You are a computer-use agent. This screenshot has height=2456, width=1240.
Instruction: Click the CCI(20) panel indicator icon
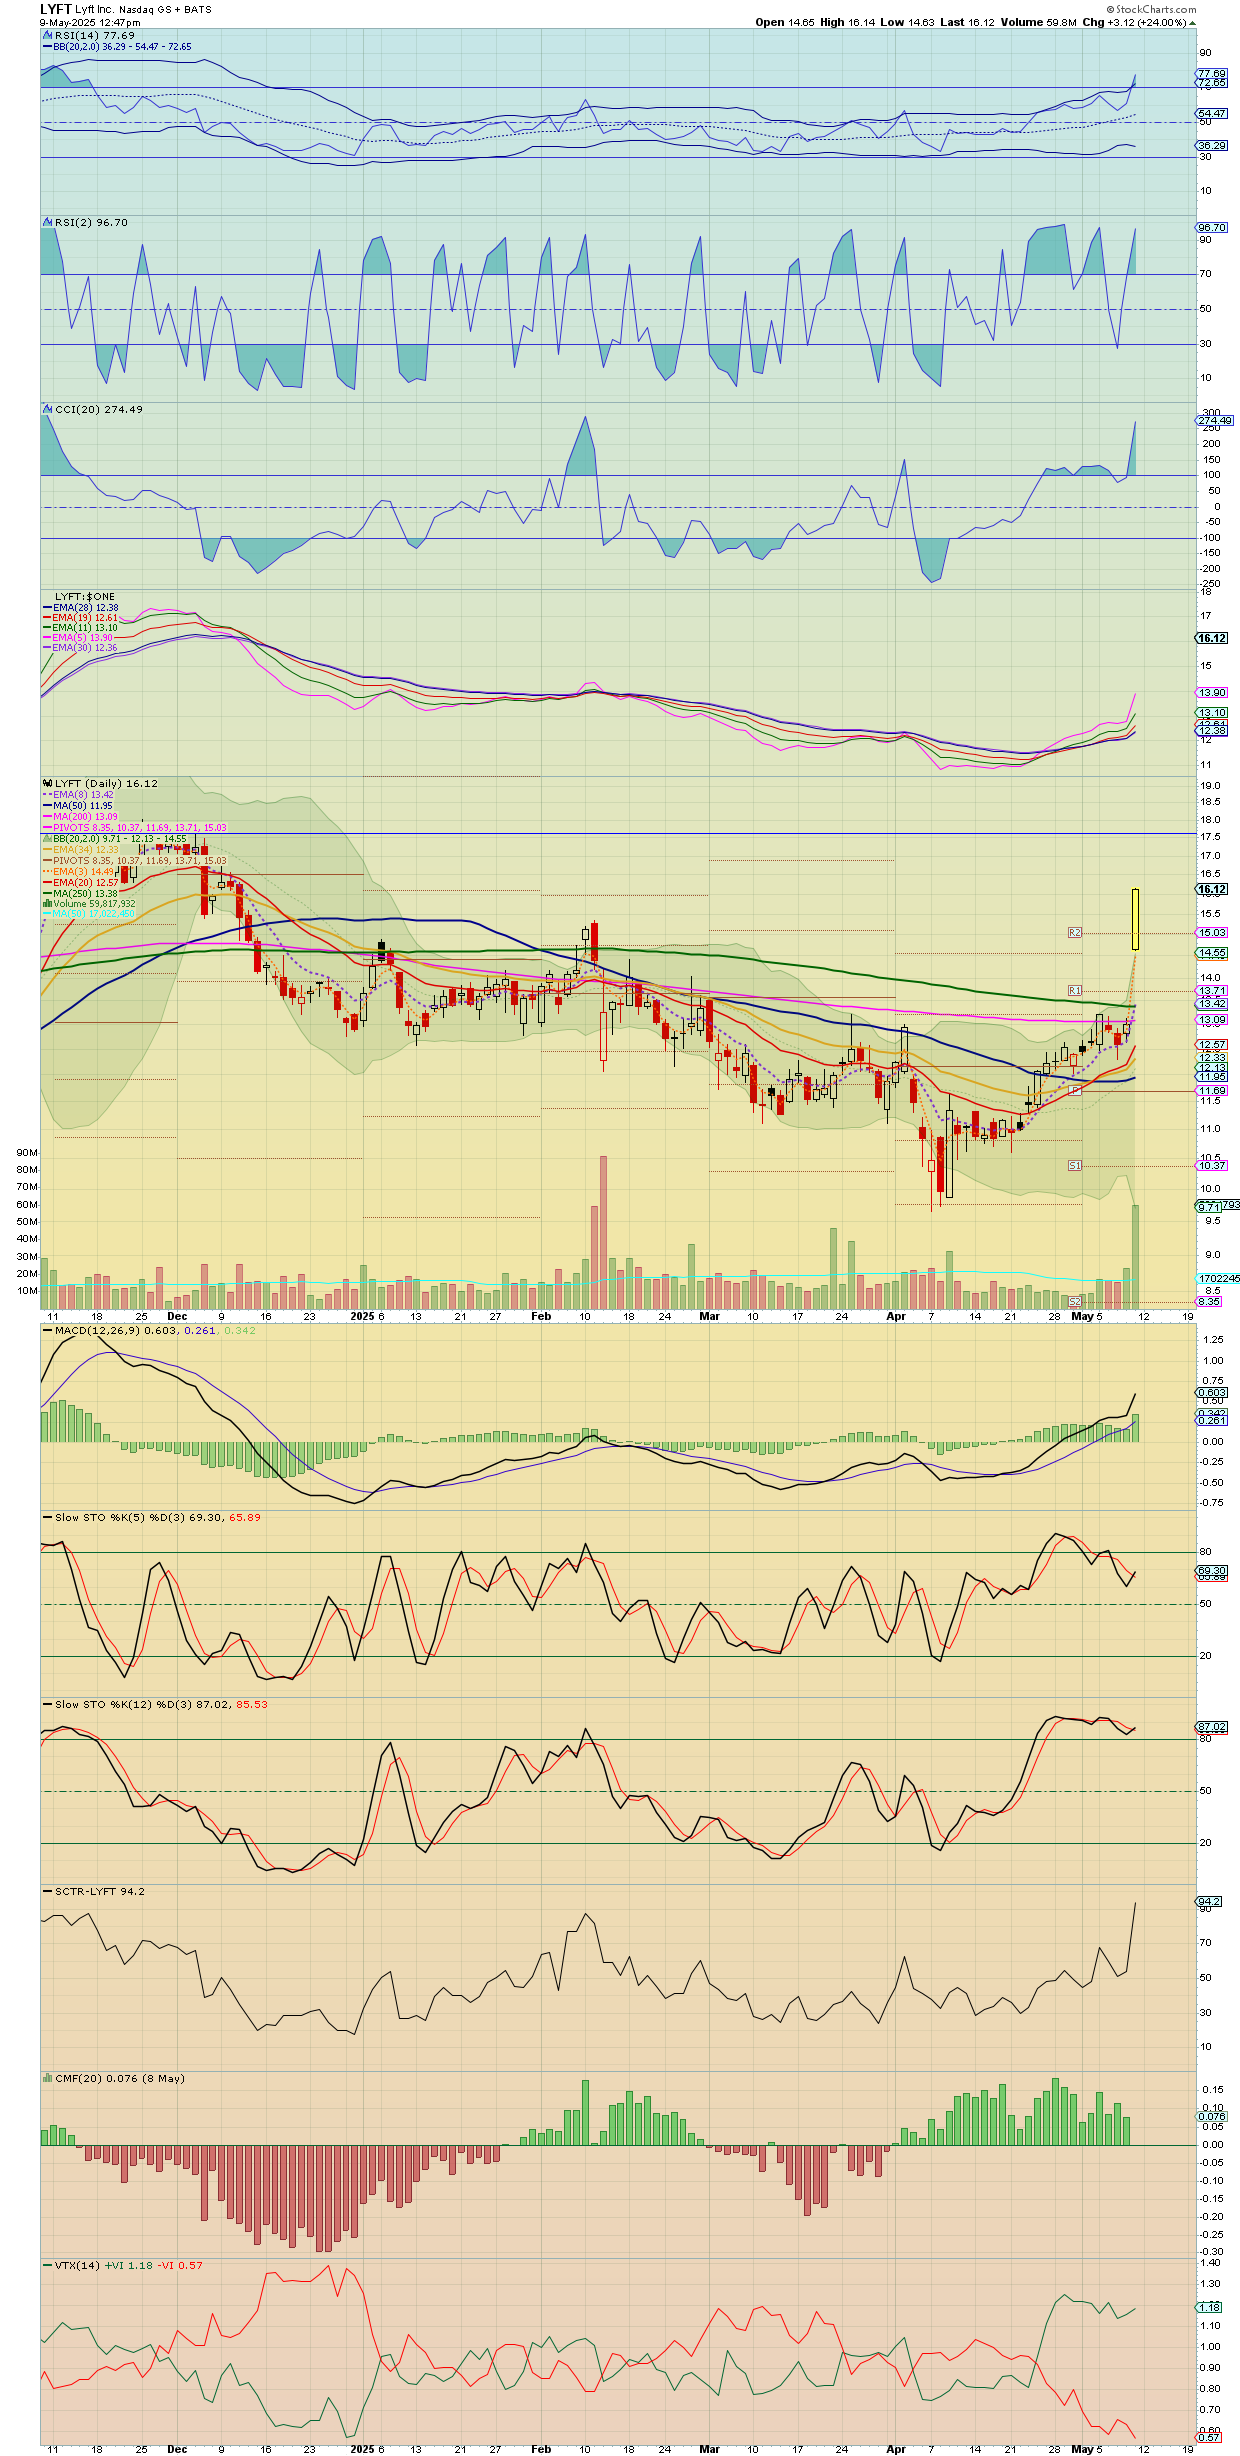47,409
